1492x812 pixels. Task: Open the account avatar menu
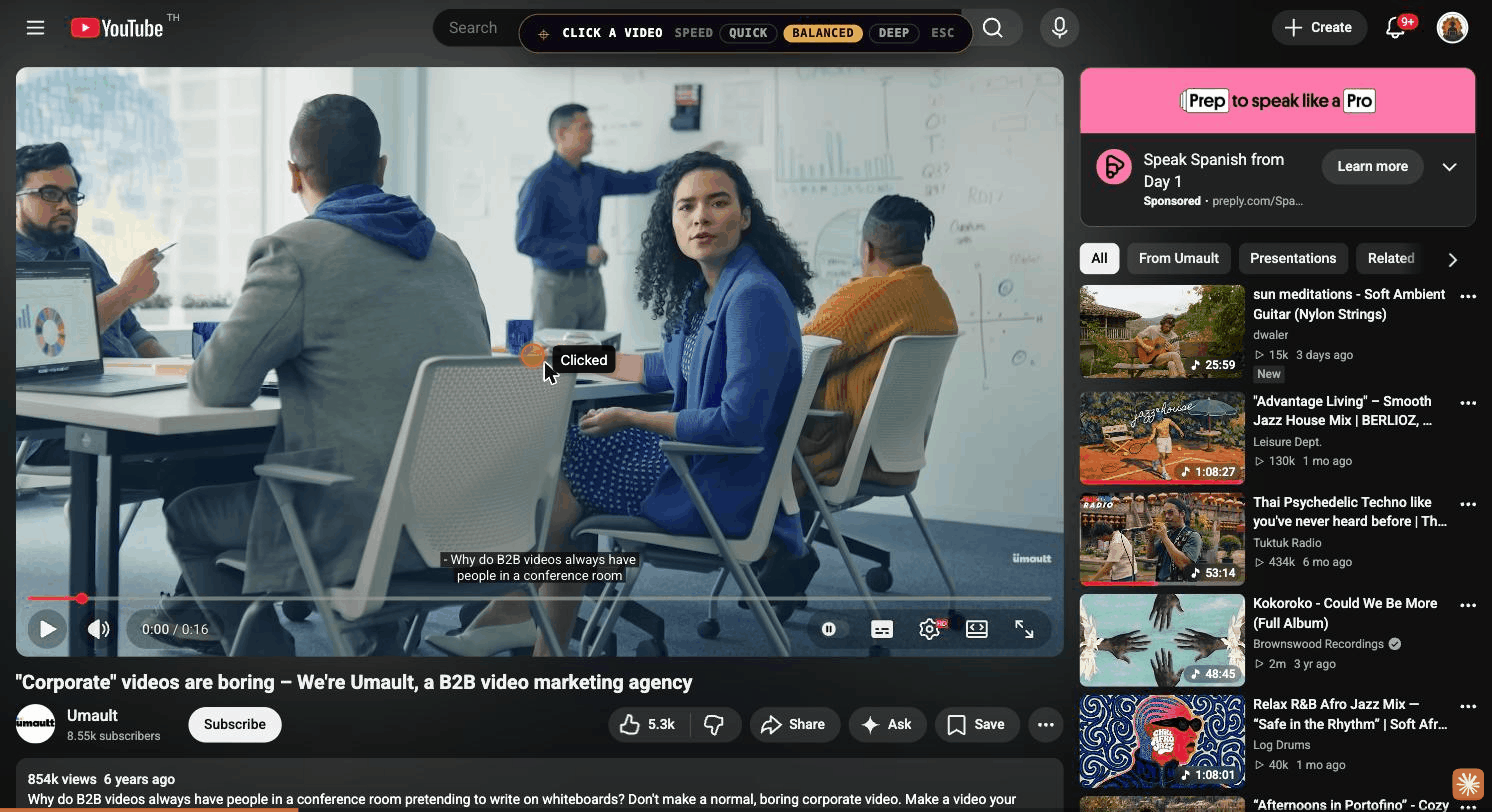pyautogui.click(x=1452, y=28)
